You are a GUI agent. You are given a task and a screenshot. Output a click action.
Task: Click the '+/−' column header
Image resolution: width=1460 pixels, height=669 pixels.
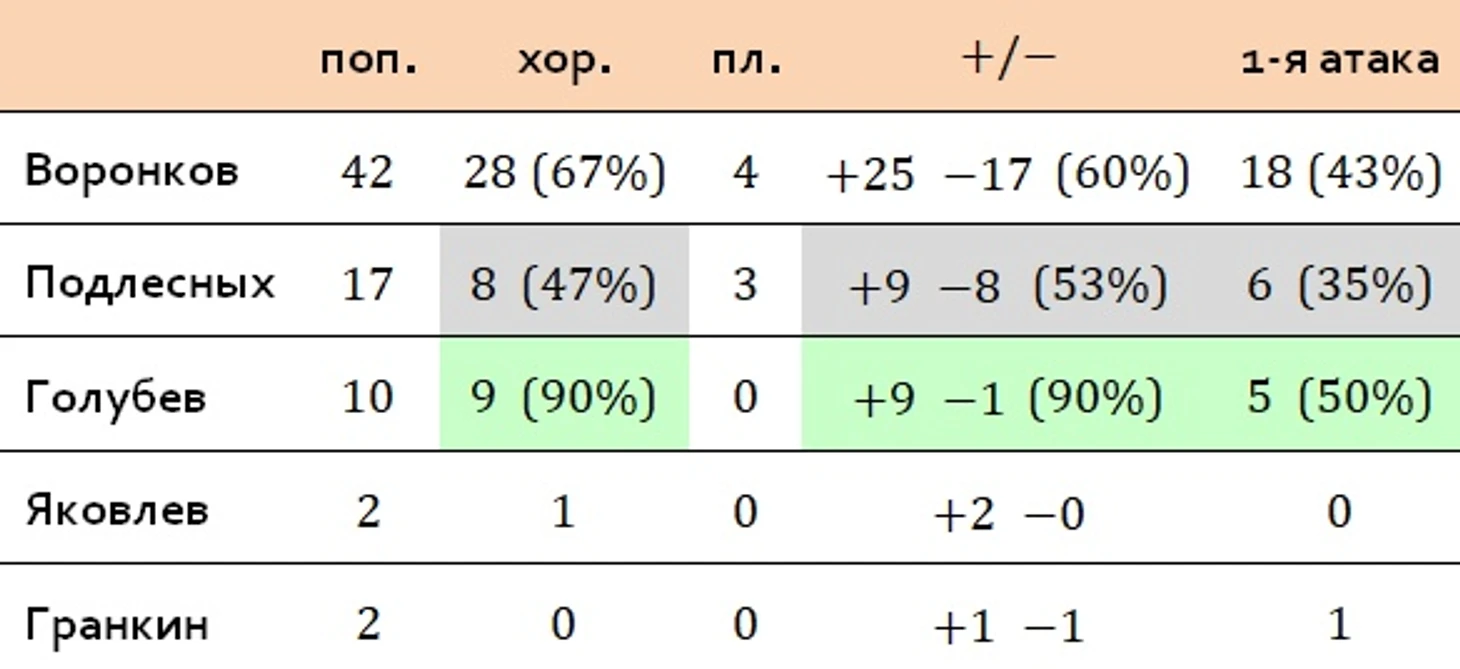coord(1008,58)
